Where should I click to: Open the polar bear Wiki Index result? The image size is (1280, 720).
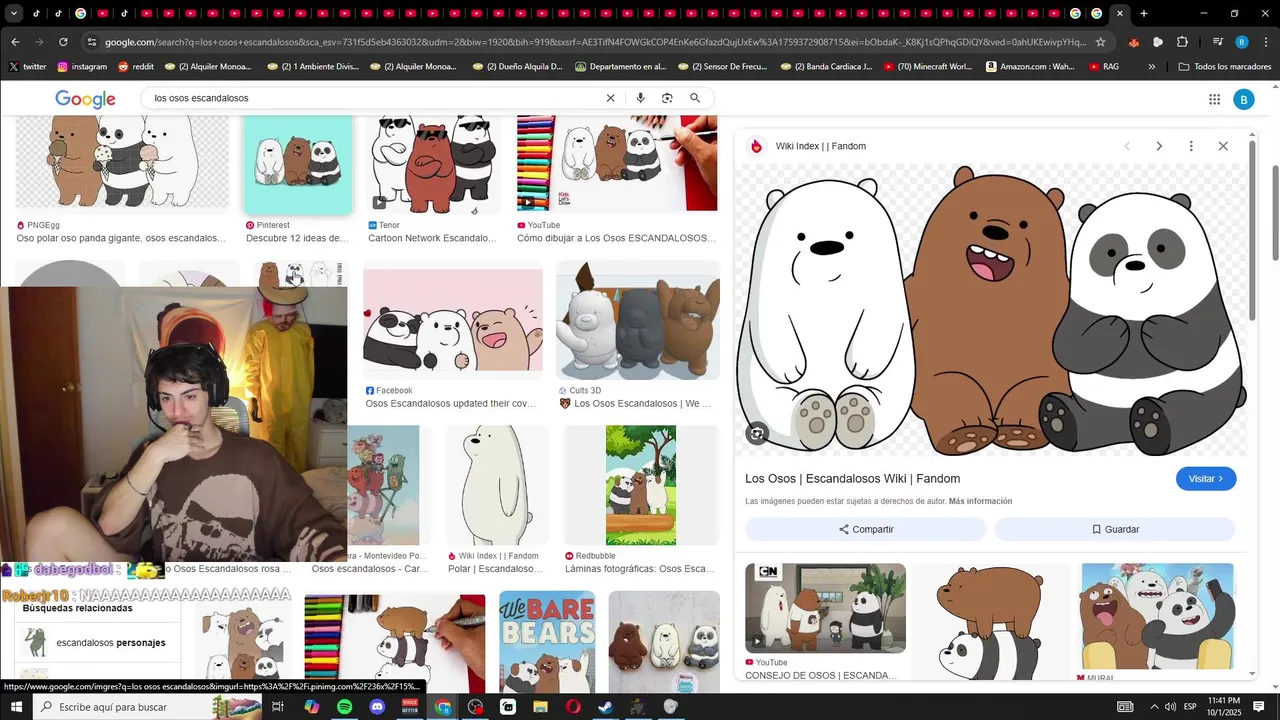click(497, 485)
